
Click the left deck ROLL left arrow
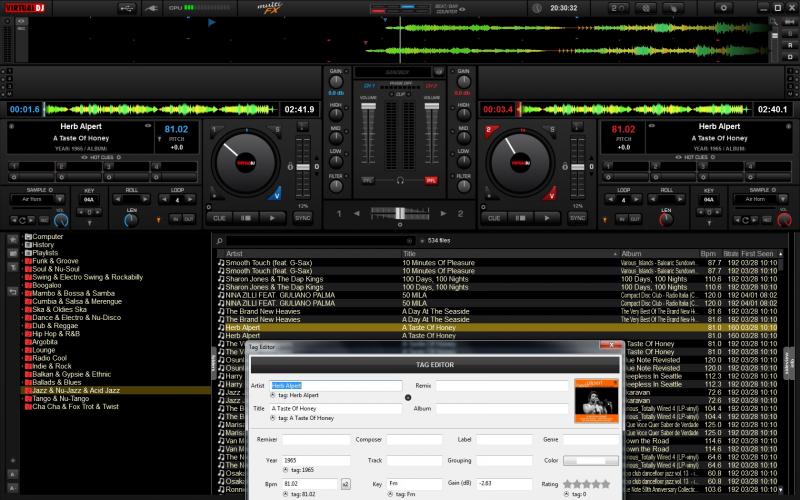(119, 199)
